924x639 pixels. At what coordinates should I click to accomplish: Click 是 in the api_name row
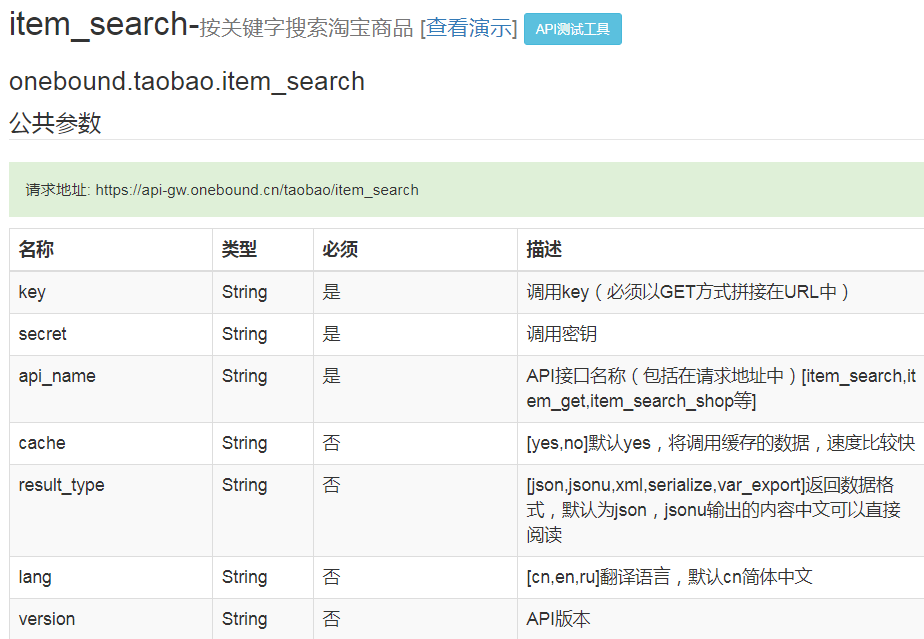(x=331, y=376)
